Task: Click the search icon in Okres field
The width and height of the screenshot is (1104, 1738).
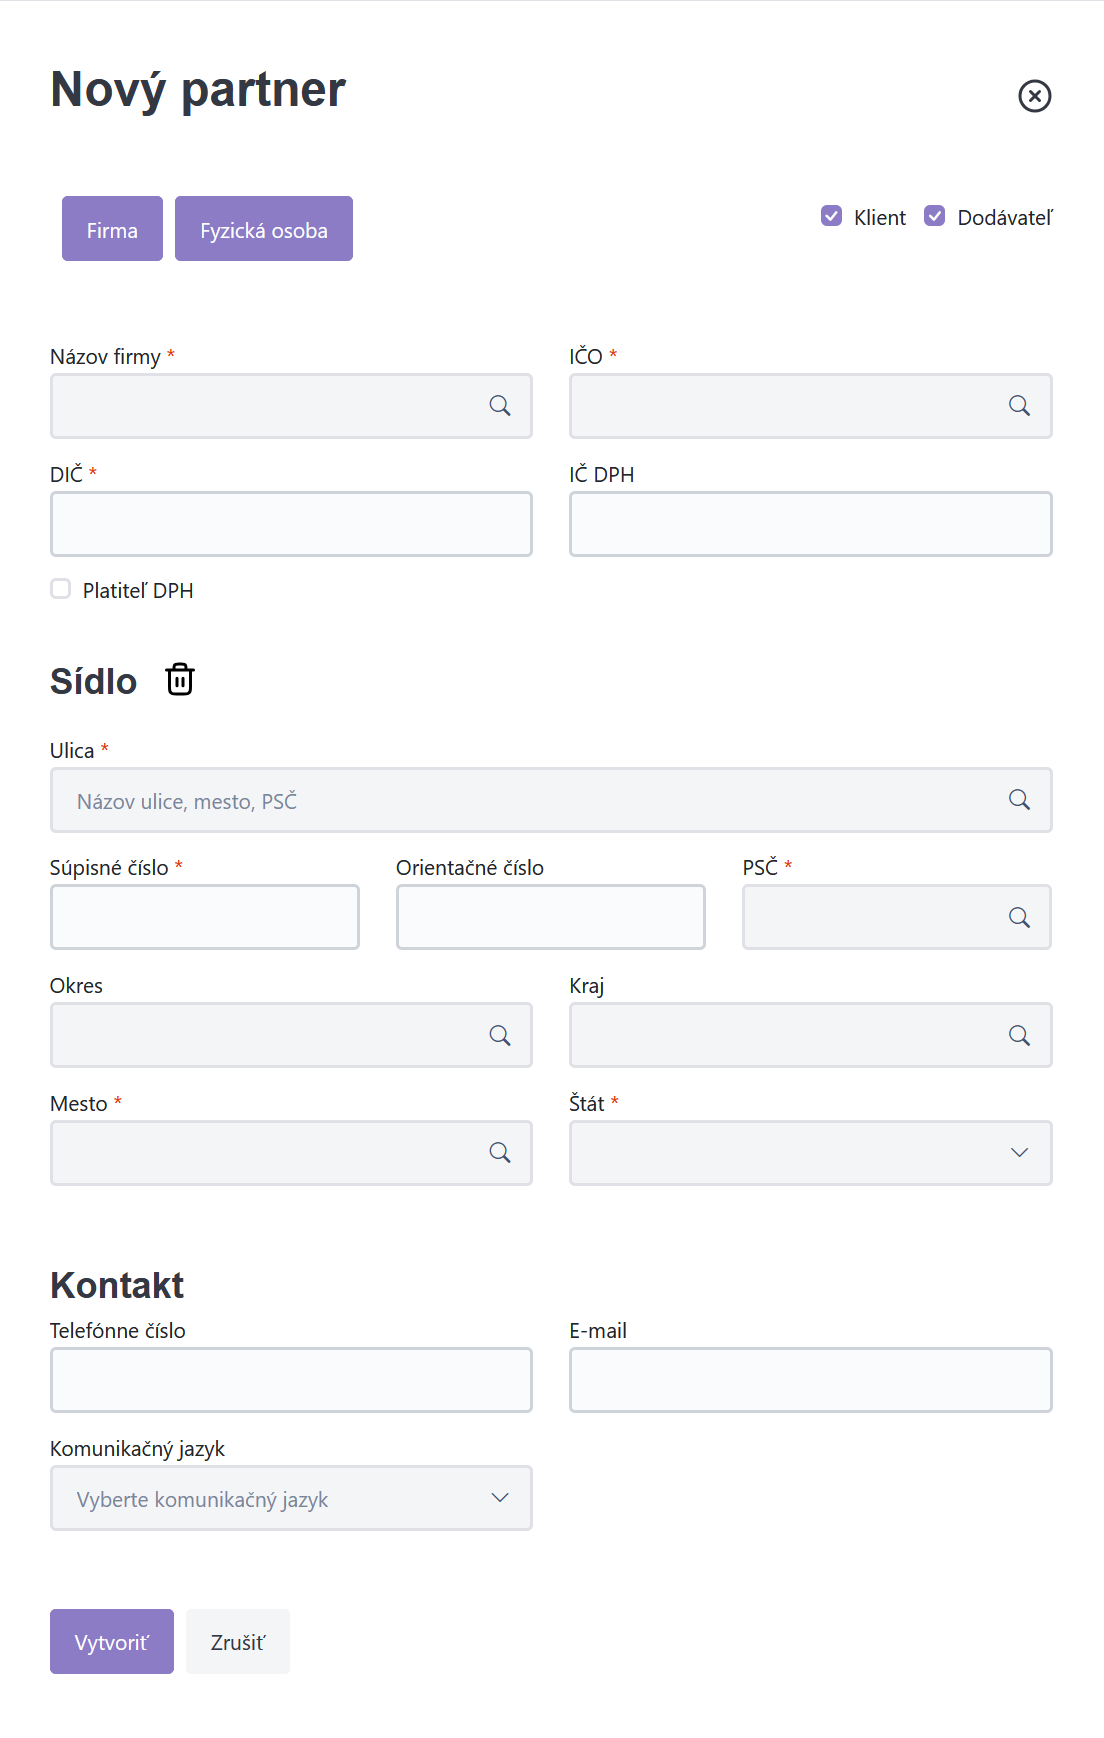Action: 500,1036
